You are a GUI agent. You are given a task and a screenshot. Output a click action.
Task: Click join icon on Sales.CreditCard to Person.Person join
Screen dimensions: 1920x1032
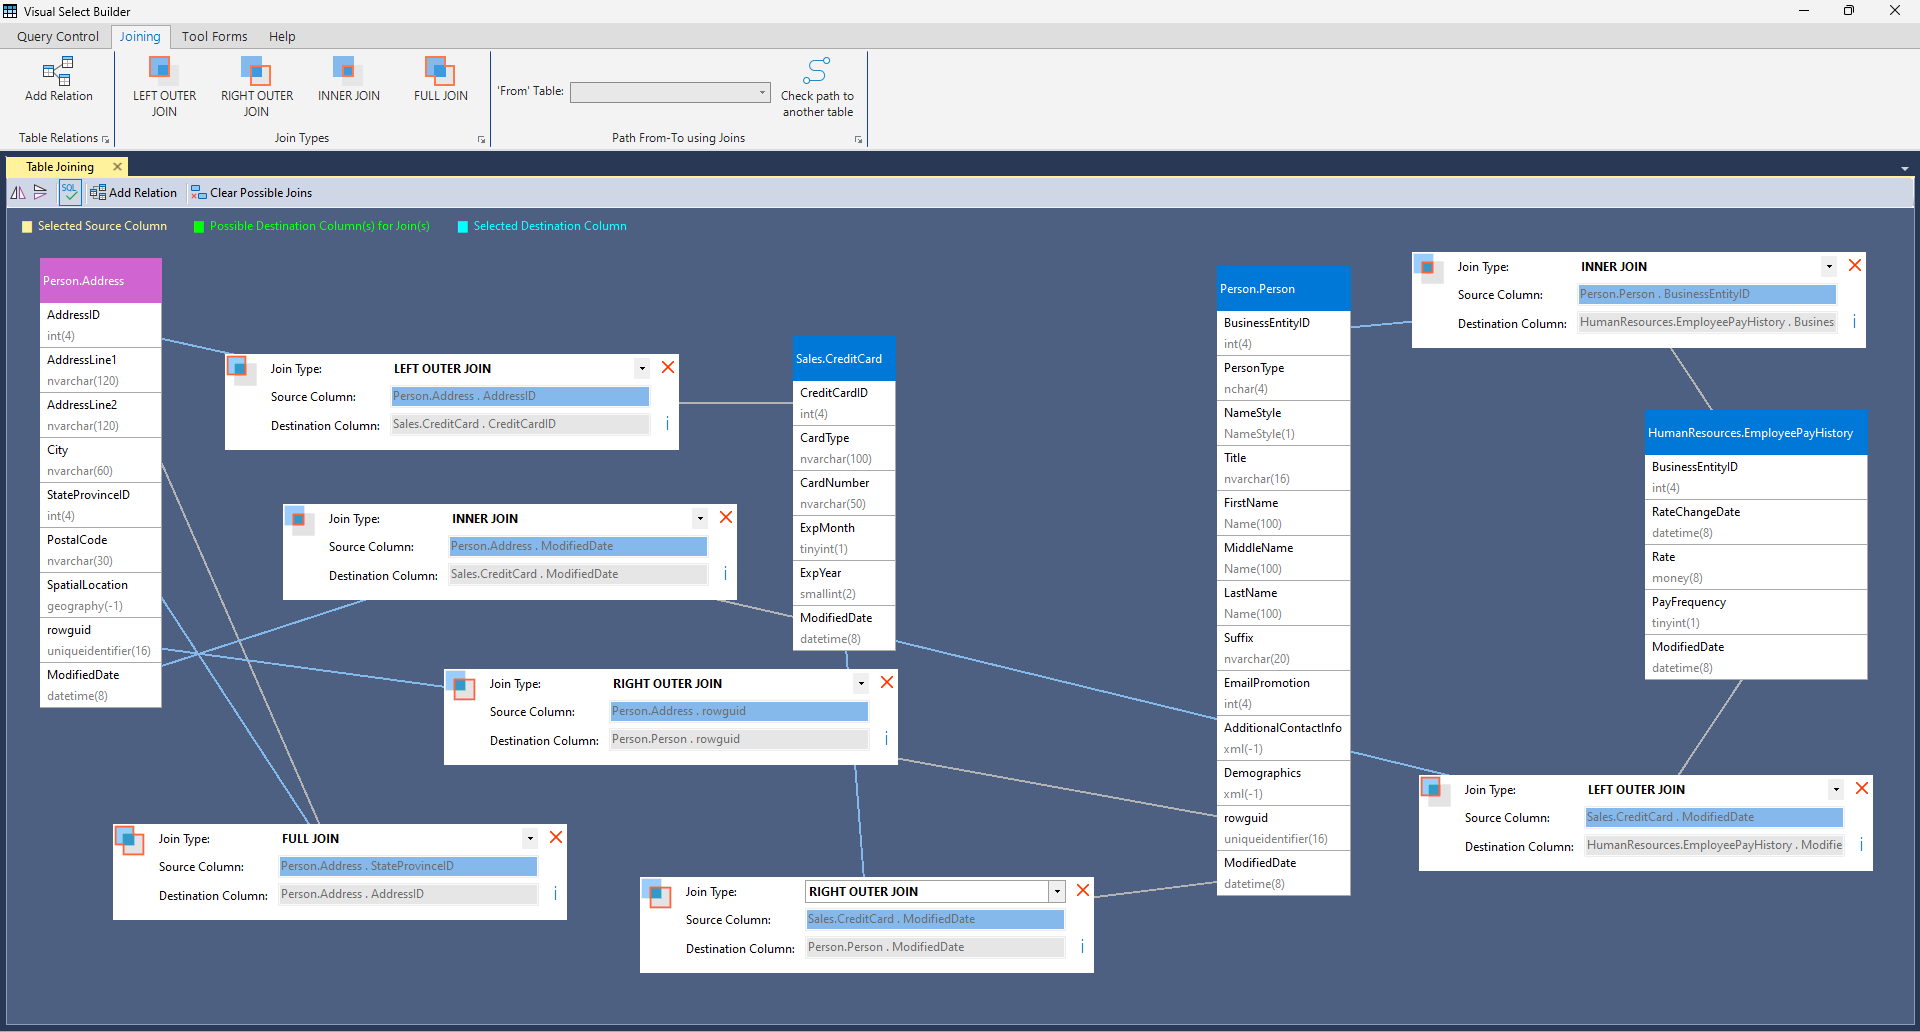click(x=656, y=893)
